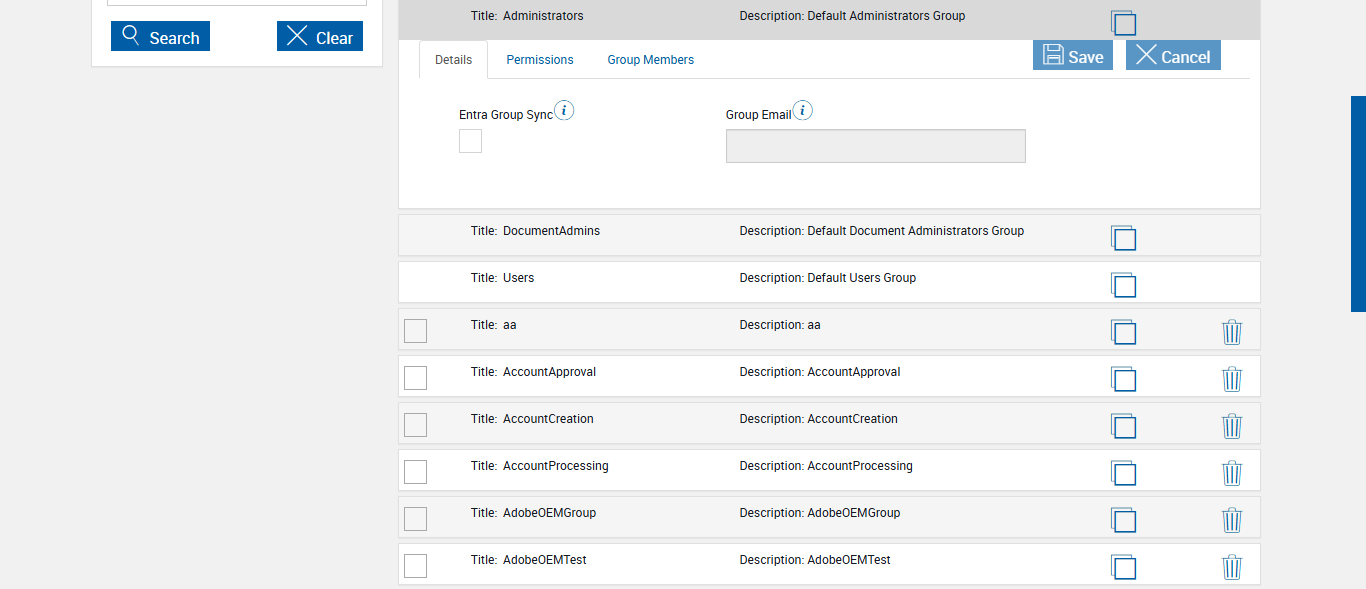Check the AdobeOEMGroup row checkbox

click(x=415, y=519)
